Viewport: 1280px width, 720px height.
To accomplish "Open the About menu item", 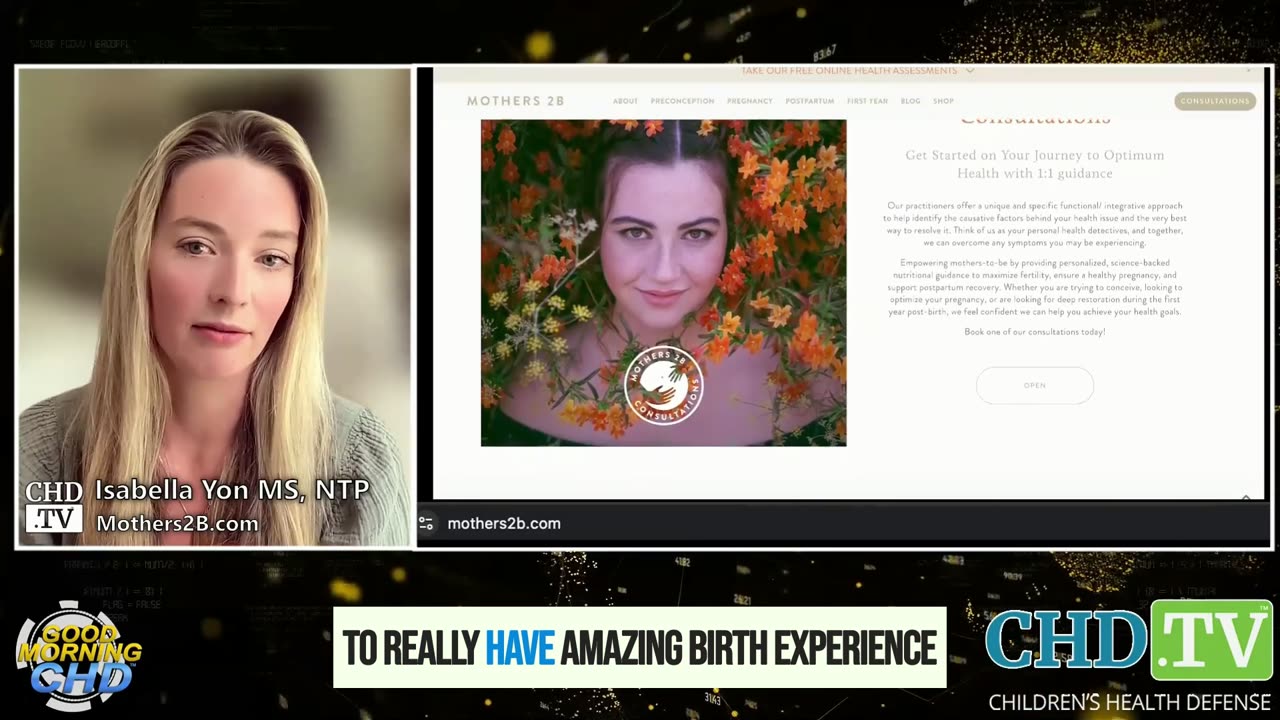I will (625, 101).
